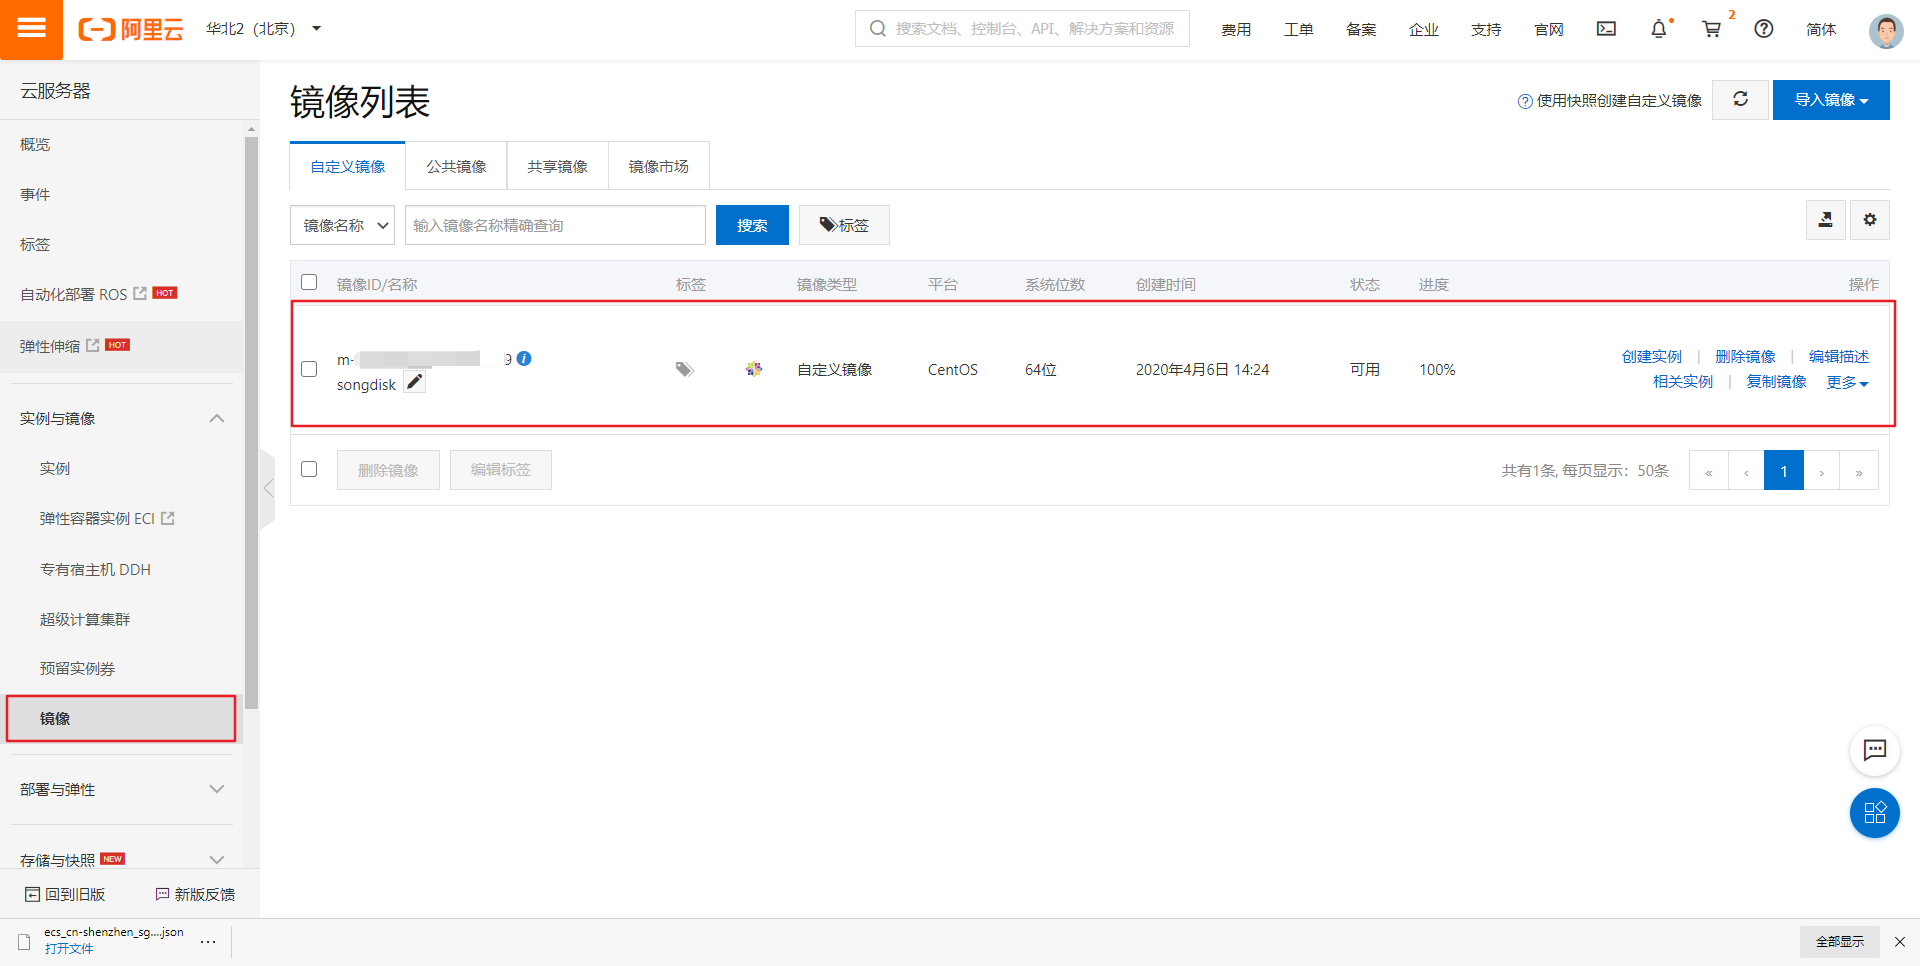Click the downloaded json file icon
Screen dimensions: 1920x966
pos(24,941)
